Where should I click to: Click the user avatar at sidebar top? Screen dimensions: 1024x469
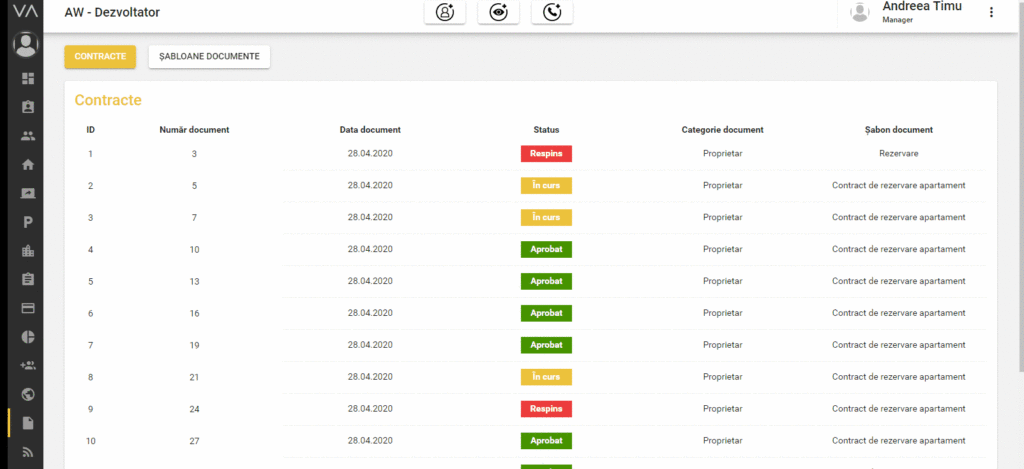[26, 44]
